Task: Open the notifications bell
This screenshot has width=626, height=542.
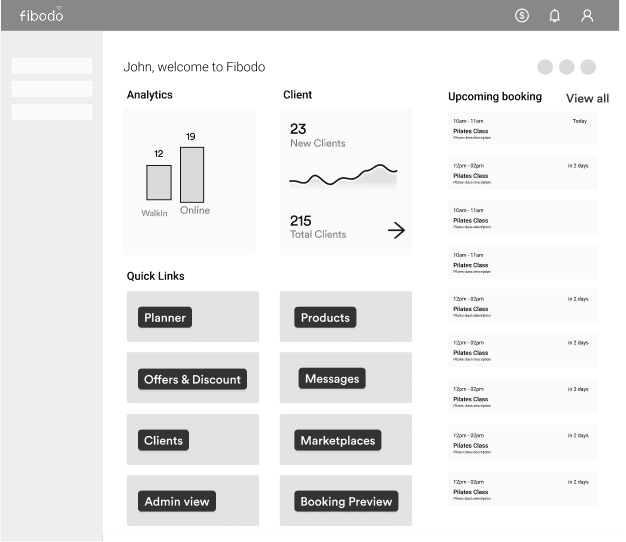Action: click(x=554, y=16)
